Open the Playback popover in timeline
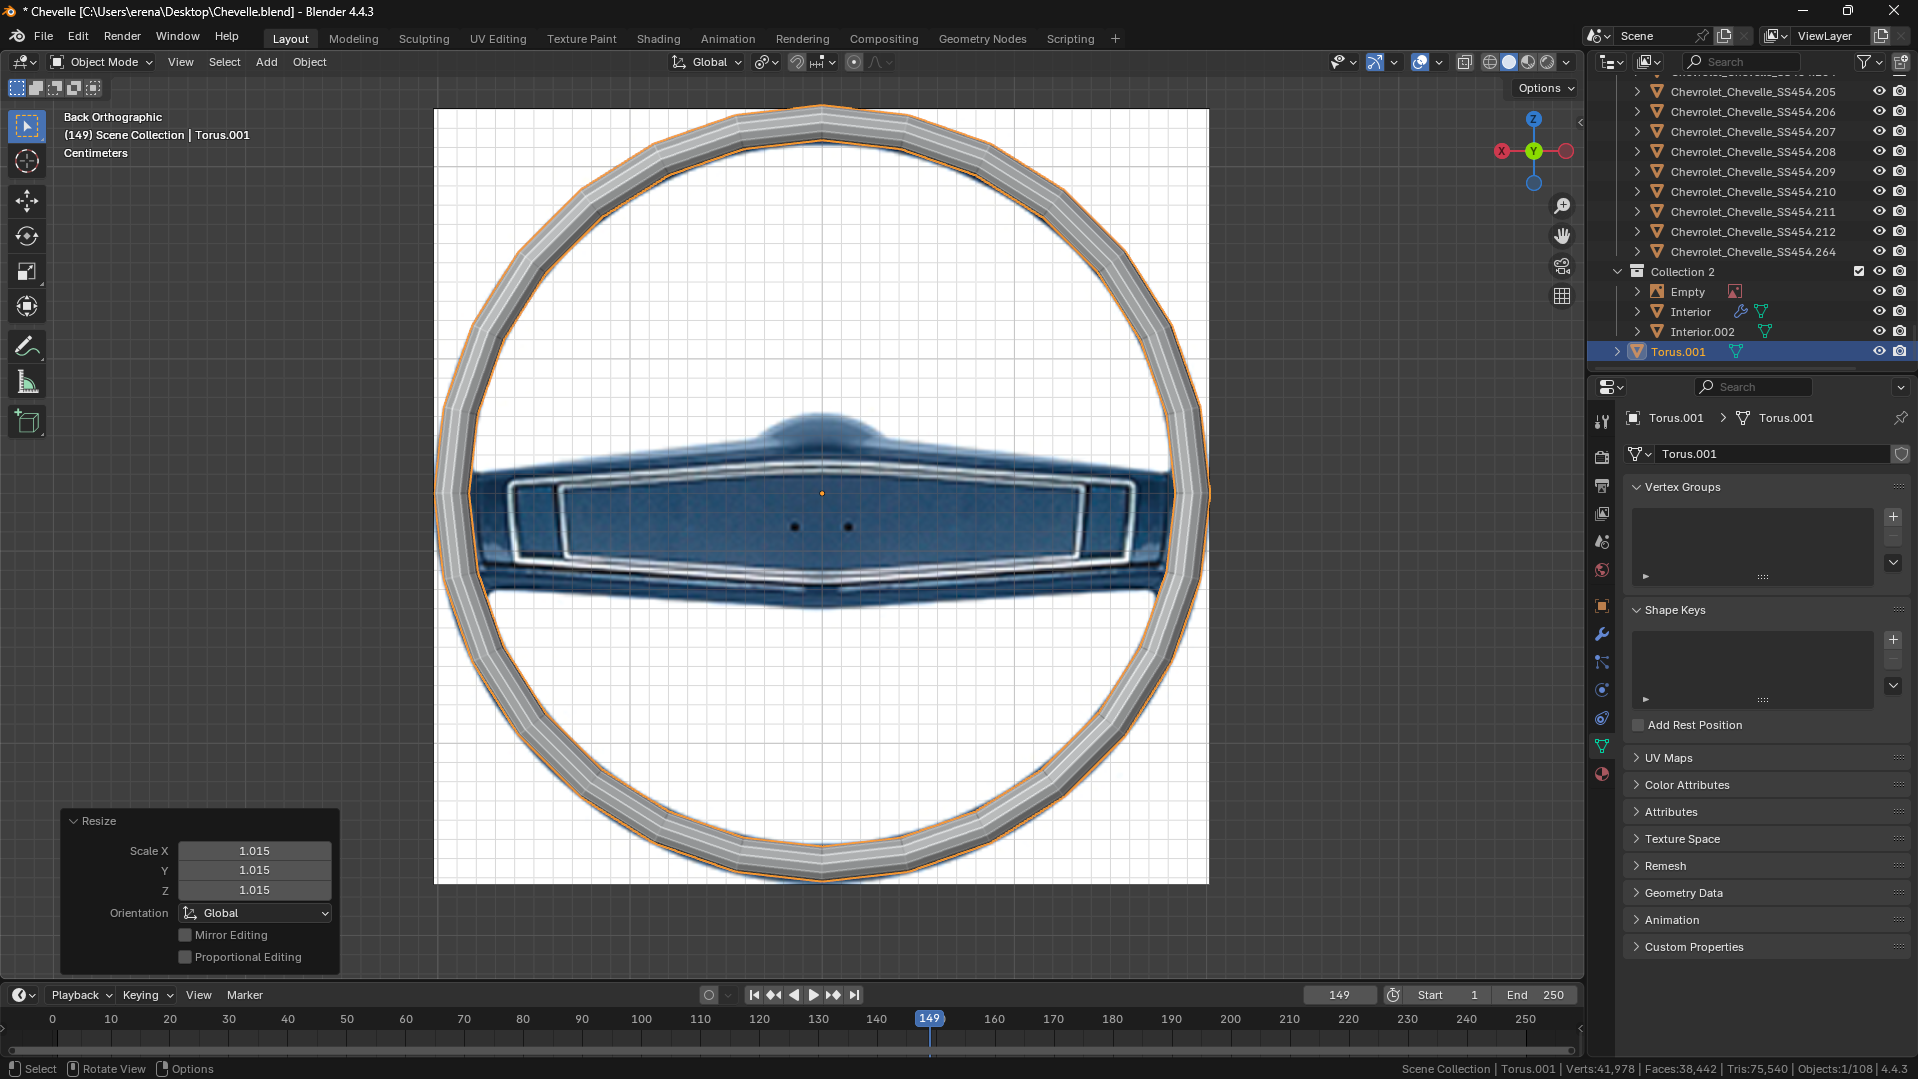The image size is (1918, 1079). pyautogui.click(x=81, y=995)
